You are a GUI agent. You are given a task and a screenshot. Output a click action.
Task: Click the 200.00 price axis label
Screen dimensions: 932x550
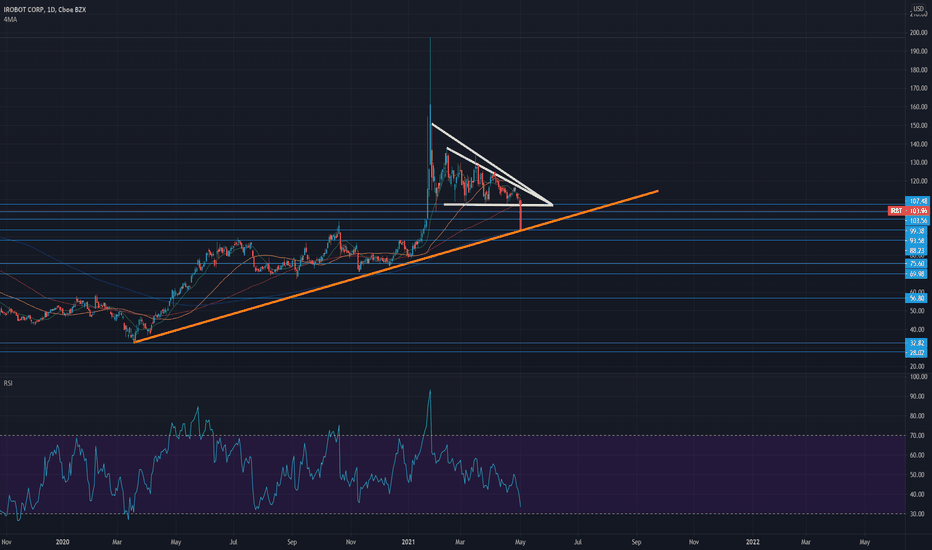[918, 33]
